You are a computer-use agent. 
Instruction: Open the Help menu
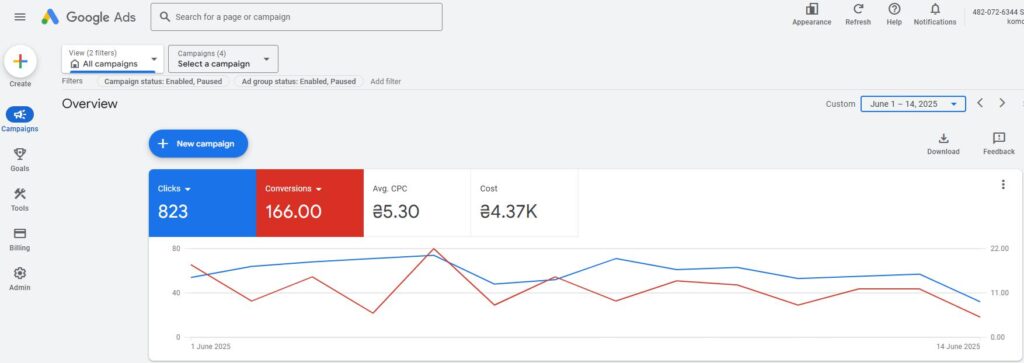[894, 14]
